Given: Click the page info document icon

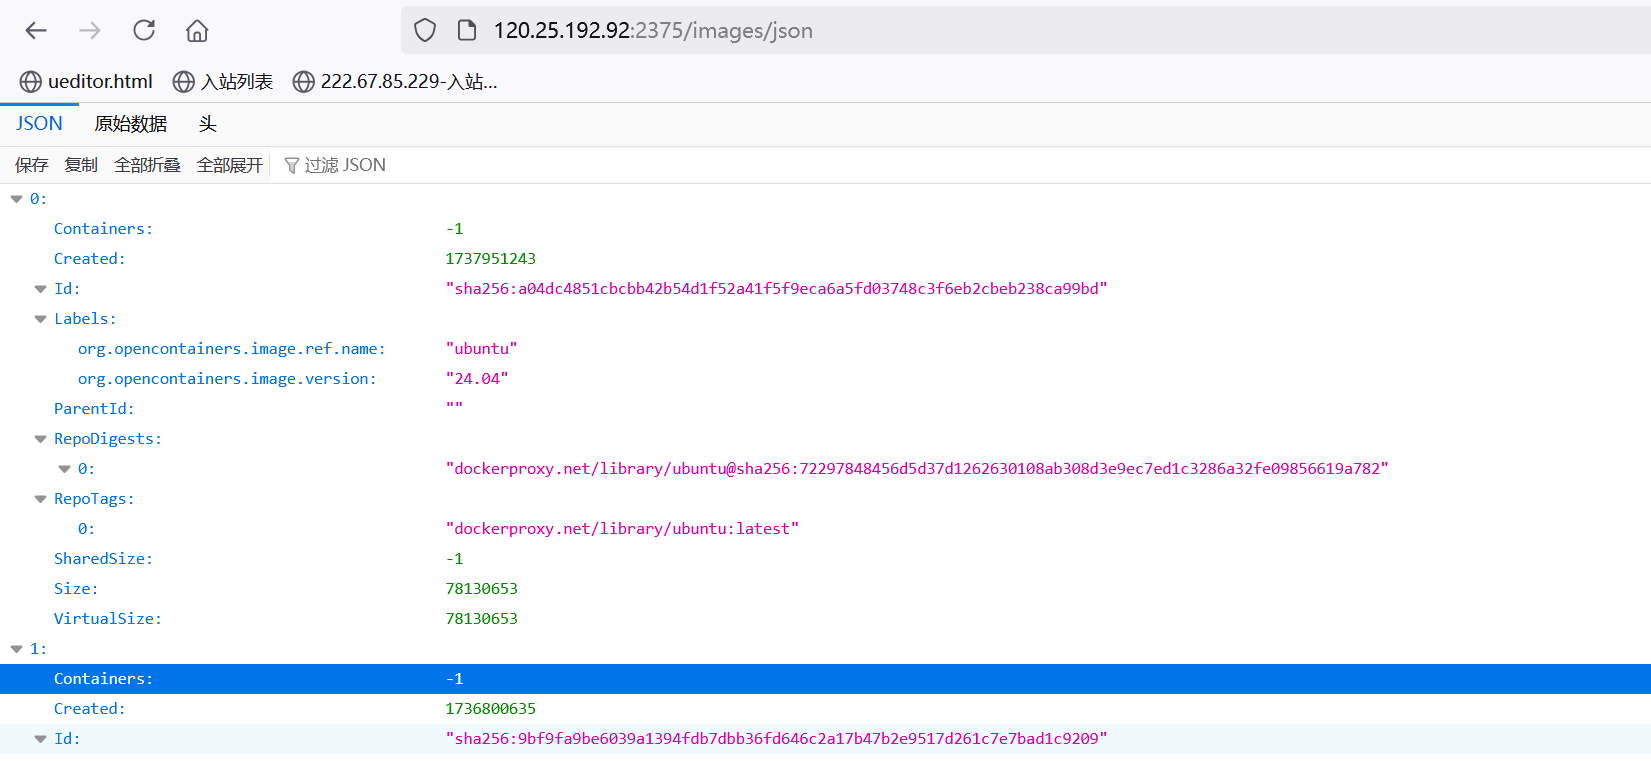Looking at the screenshot, I should [x=466, y=31].
